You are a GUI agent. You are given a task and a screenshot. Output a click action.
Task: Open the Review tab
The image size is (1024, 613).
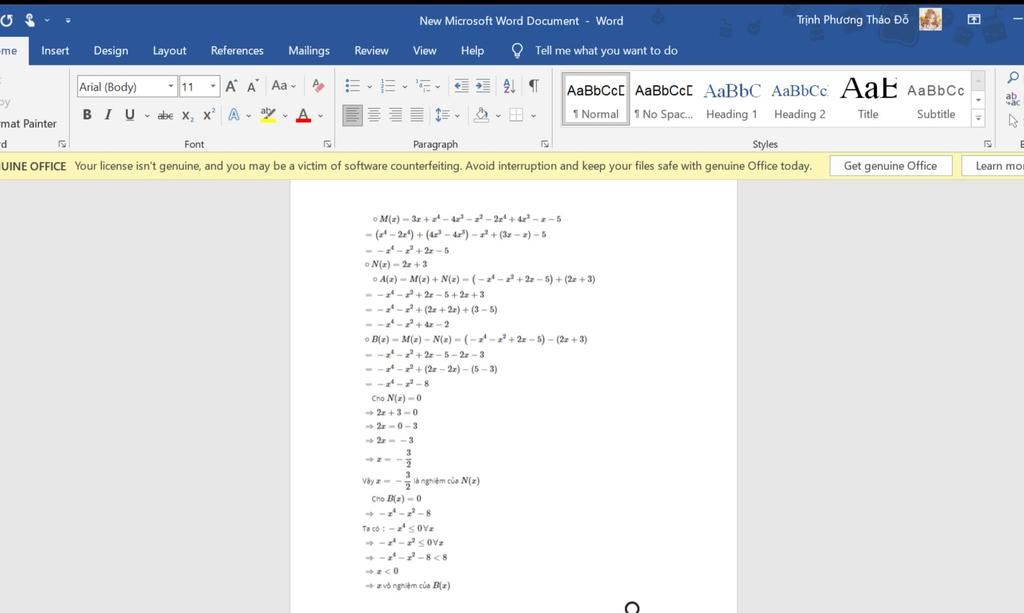tap(372, 50)
